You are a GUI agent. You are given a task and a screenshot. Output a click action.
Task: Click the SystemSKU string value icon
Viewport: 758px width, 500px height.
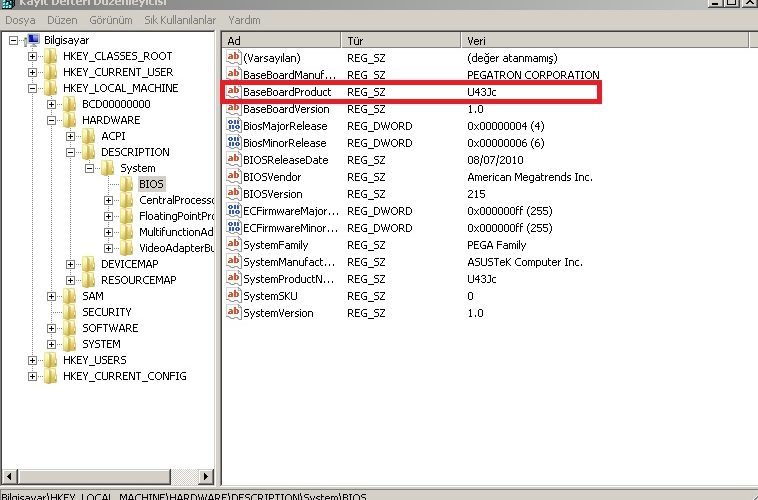coord(234,296)
